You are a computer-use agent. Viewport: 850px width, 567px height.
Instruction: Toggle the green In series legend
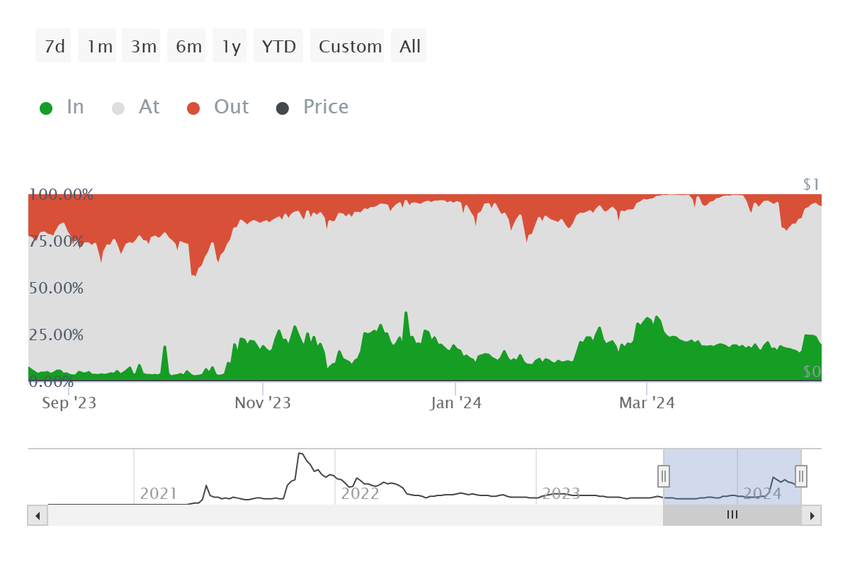pos(62,107)
